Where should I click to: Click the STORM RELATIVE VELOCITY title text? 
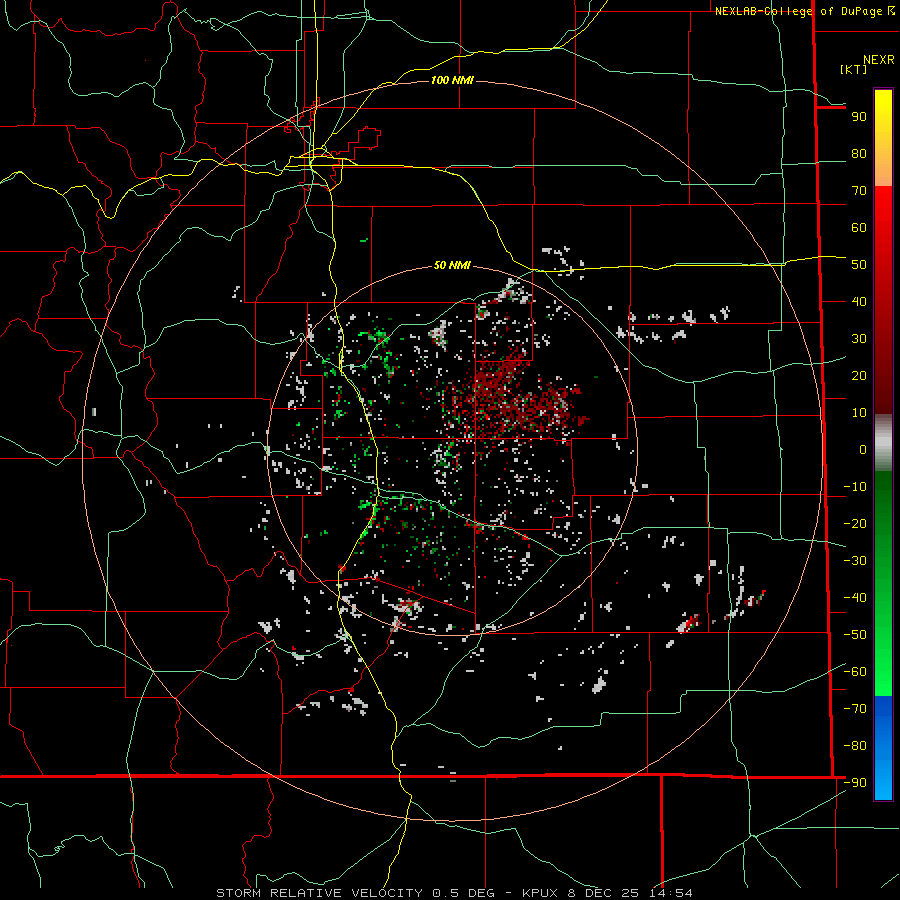click(320, 893)
